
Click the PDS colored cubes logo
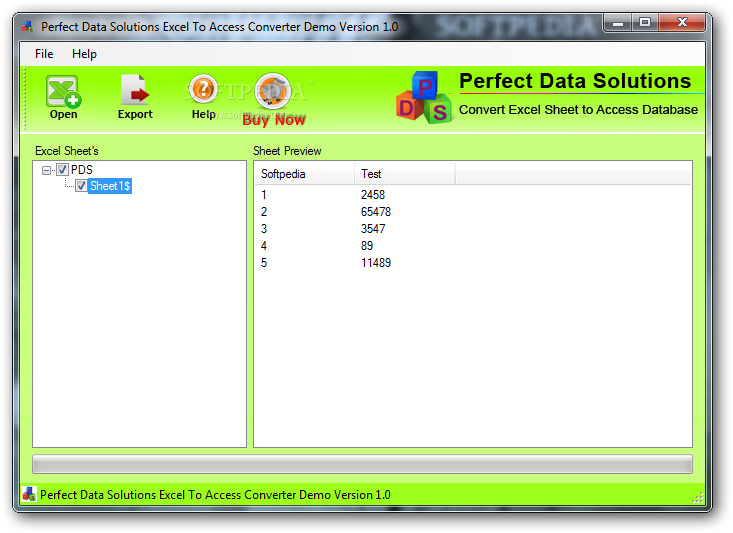(x=424, y=97)
